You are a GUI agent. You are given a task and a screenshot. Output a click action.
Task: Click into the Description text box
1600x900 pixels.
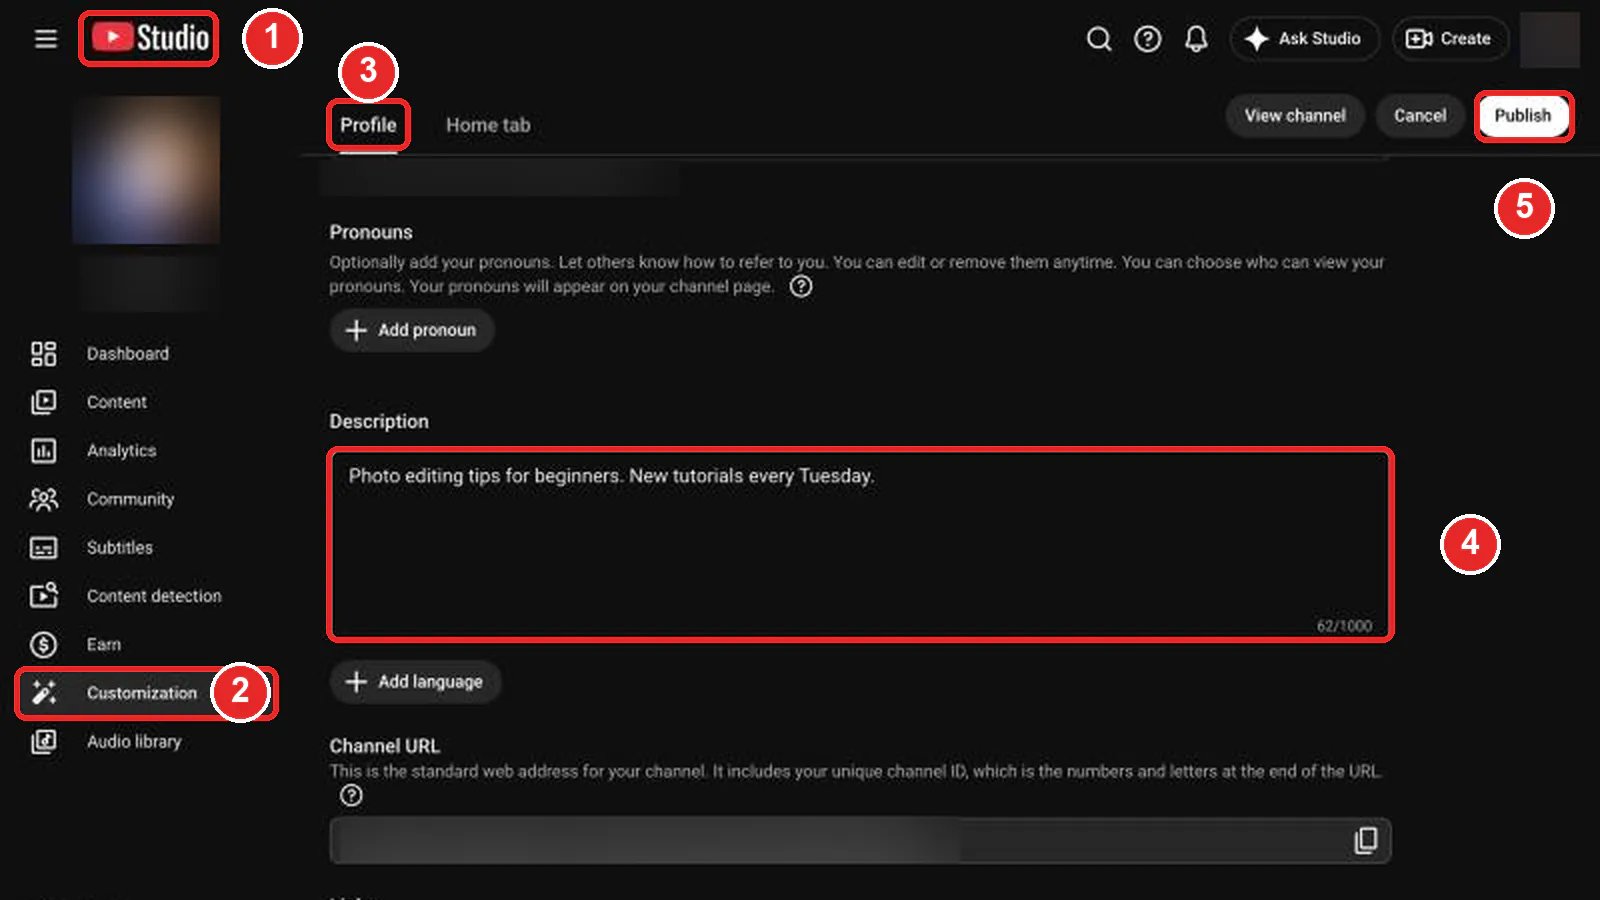(860, 545)
